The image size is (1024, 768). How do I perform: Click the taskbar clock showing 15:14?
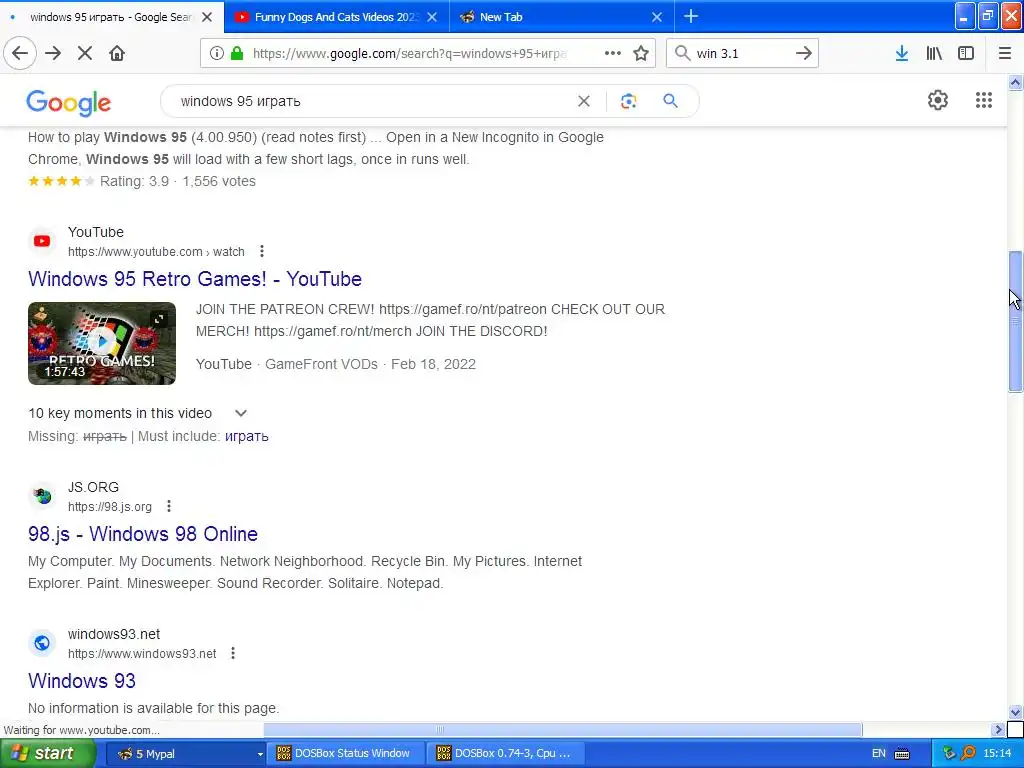(997, 754)
